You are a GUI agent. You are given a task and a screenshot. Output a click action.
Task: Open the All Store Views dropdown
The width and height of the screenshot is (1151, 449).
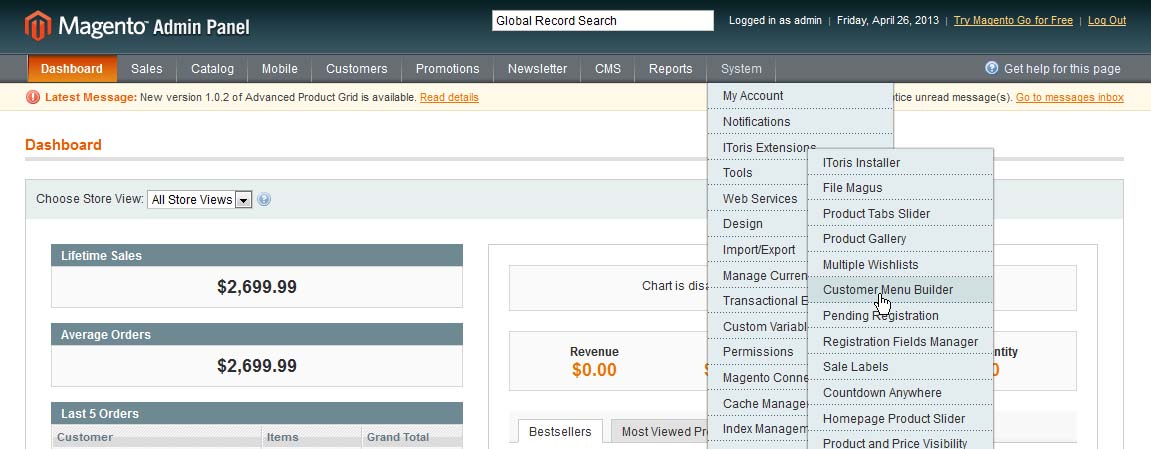pos(200,200)
